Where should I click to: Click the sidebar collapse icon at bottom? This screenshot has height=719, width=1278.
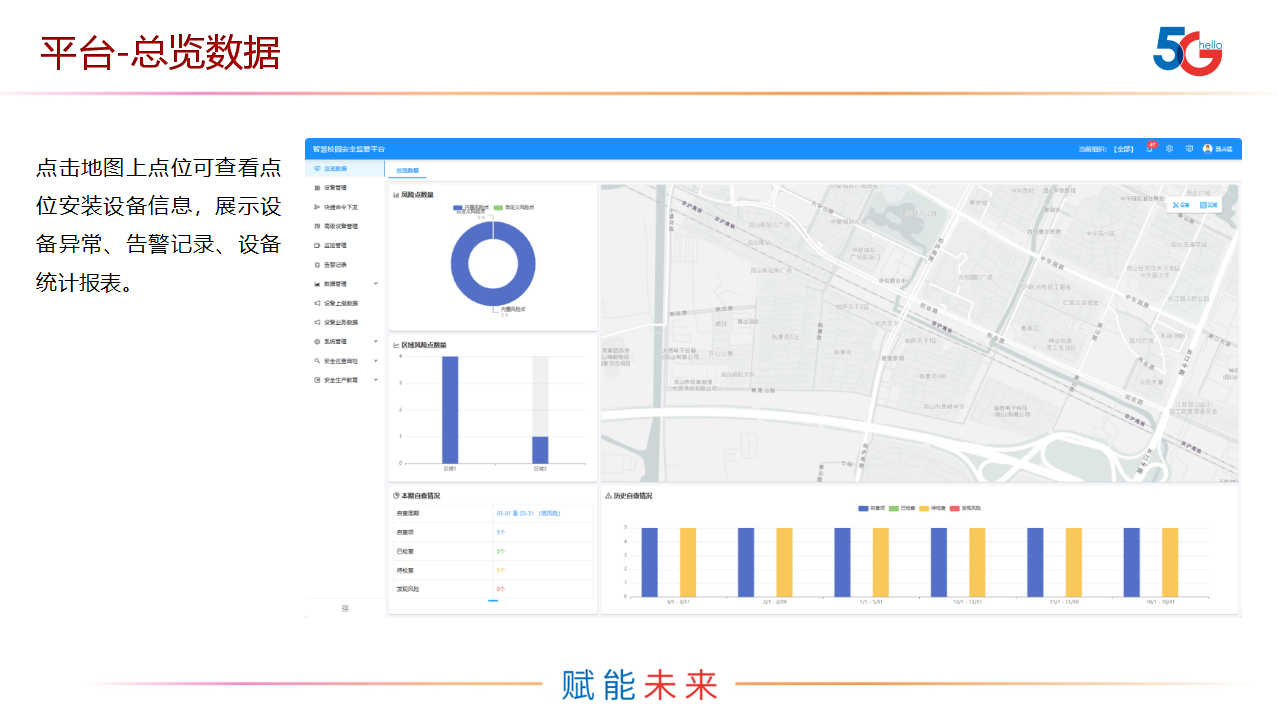(x=345, y=608)
